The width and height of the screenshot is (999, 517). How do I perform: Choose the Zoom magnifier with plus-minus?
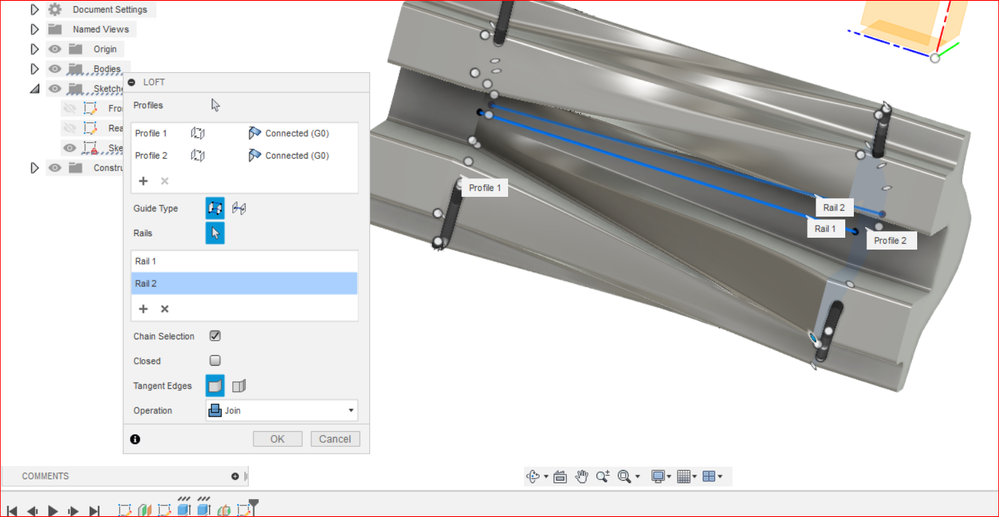[x=602, y=476]
